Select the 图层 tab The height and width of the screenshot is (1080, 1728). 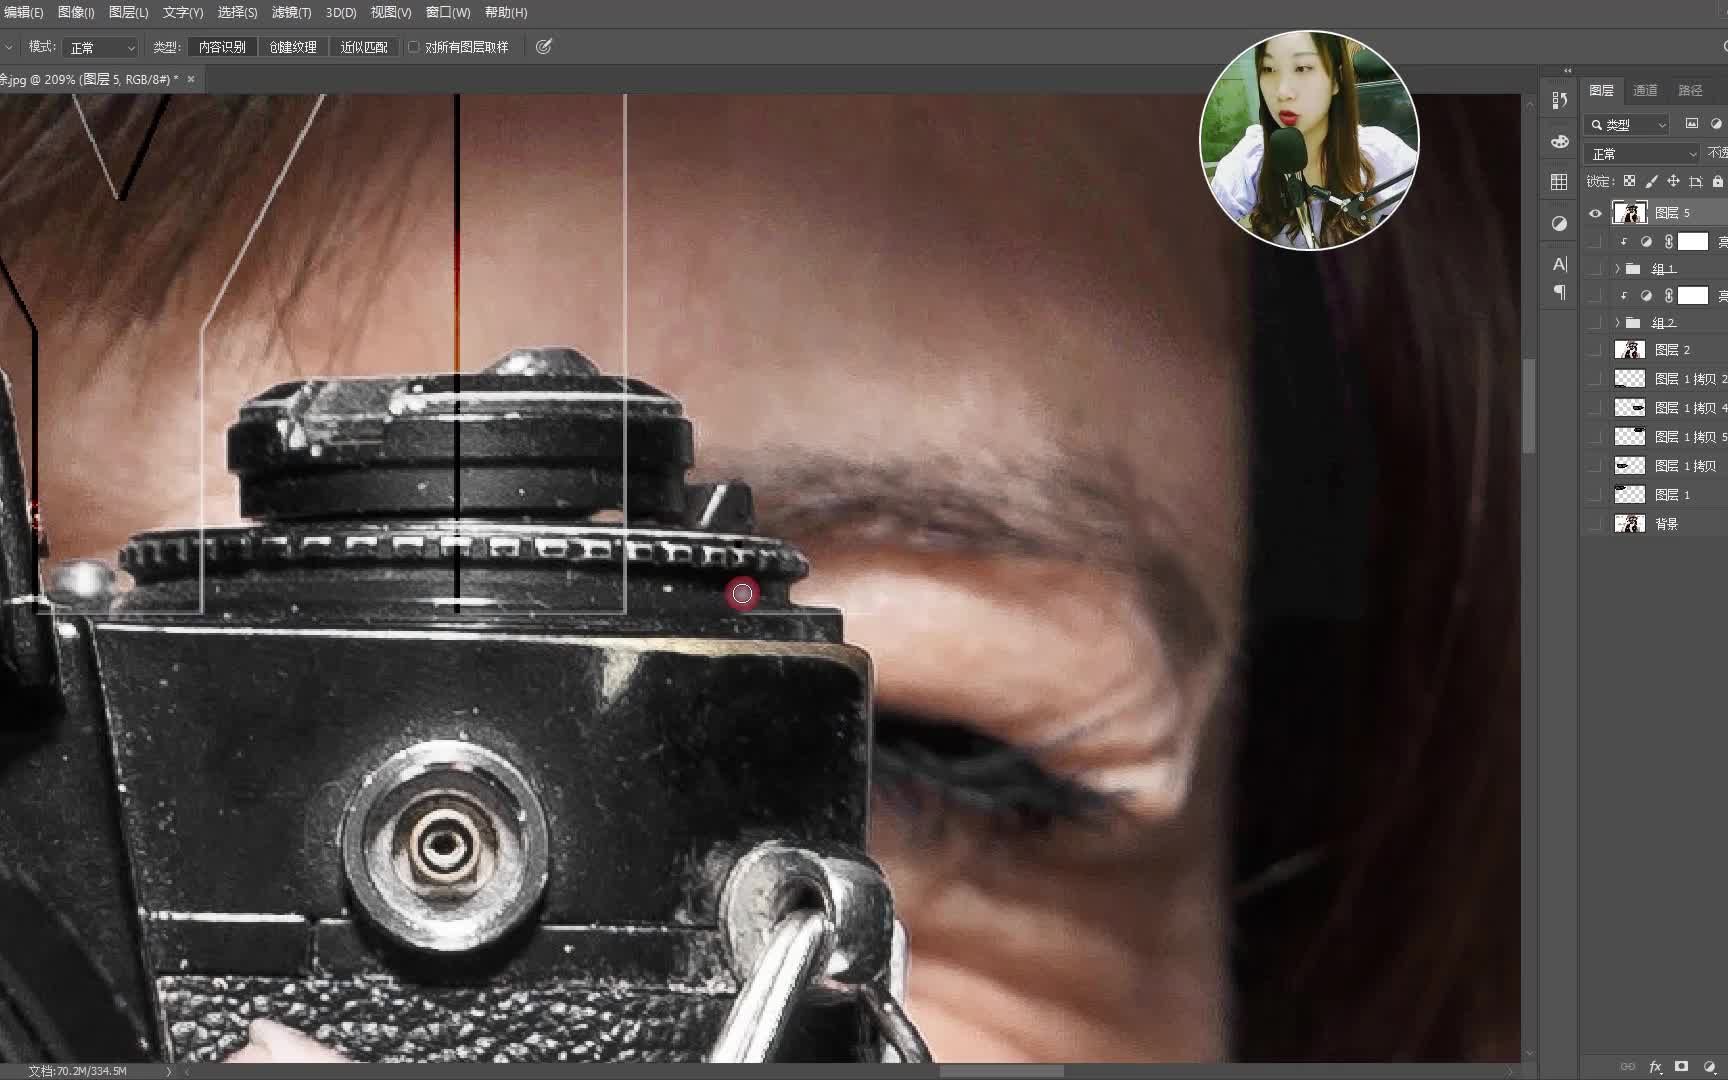coord(1601,90)
